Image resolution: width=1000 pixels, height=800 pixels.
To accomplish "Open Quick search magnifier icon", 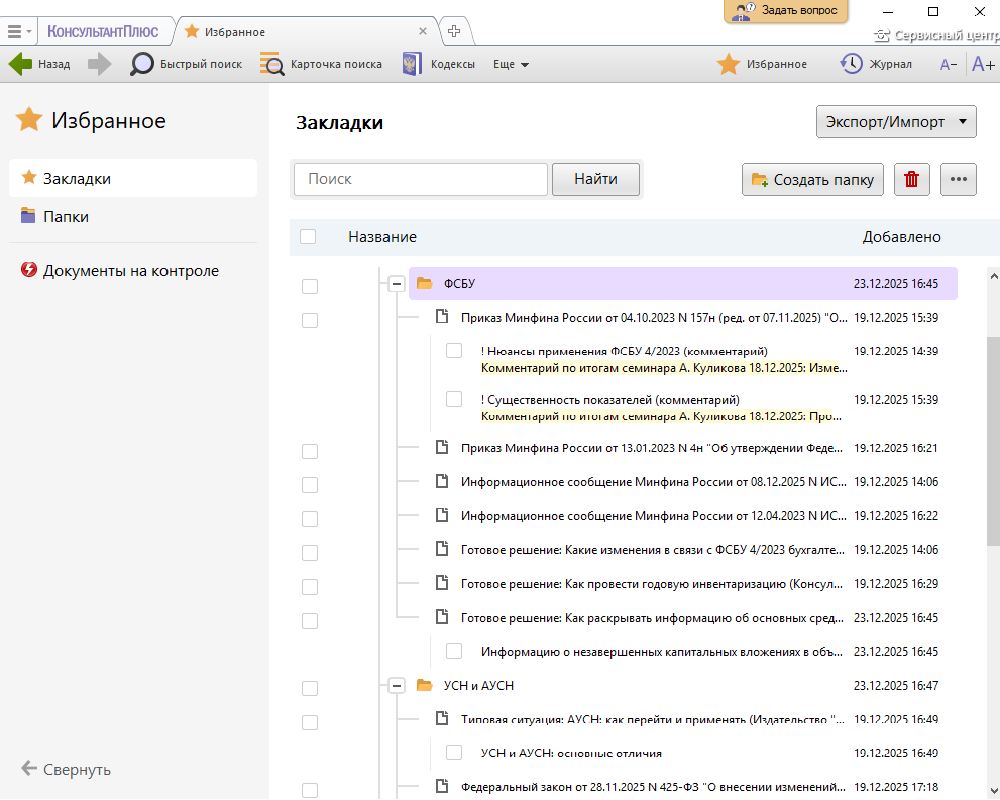I will [x=143, y=64].
